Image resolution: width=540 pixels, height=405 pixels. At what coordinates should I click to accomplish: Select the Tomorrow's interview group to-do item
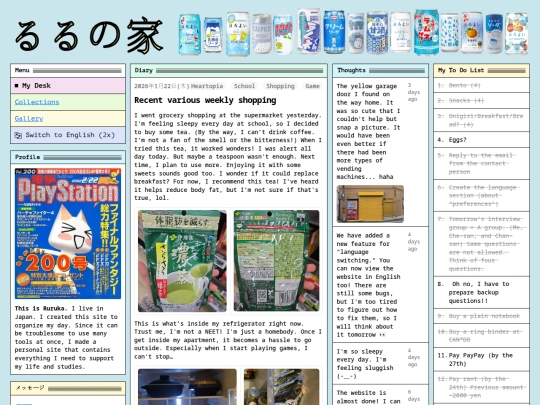481,244
